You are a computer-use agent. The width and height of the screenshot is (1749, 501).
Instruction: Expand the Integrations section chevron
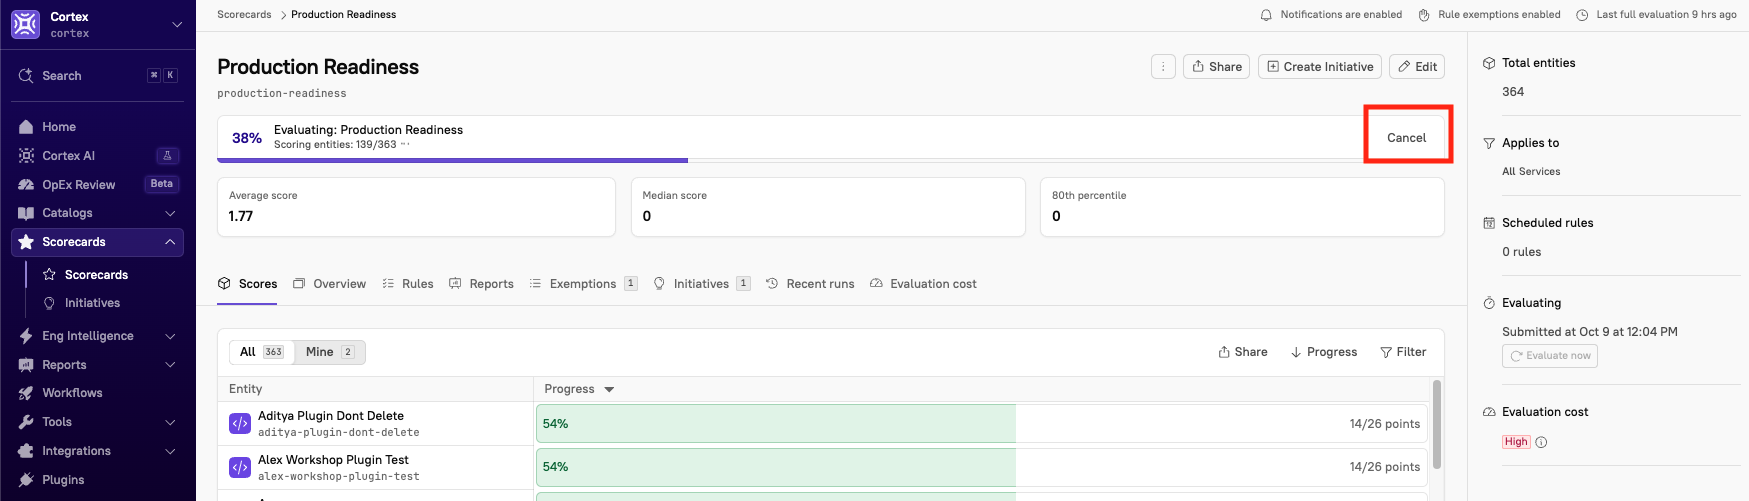click(x=170, y=451)
